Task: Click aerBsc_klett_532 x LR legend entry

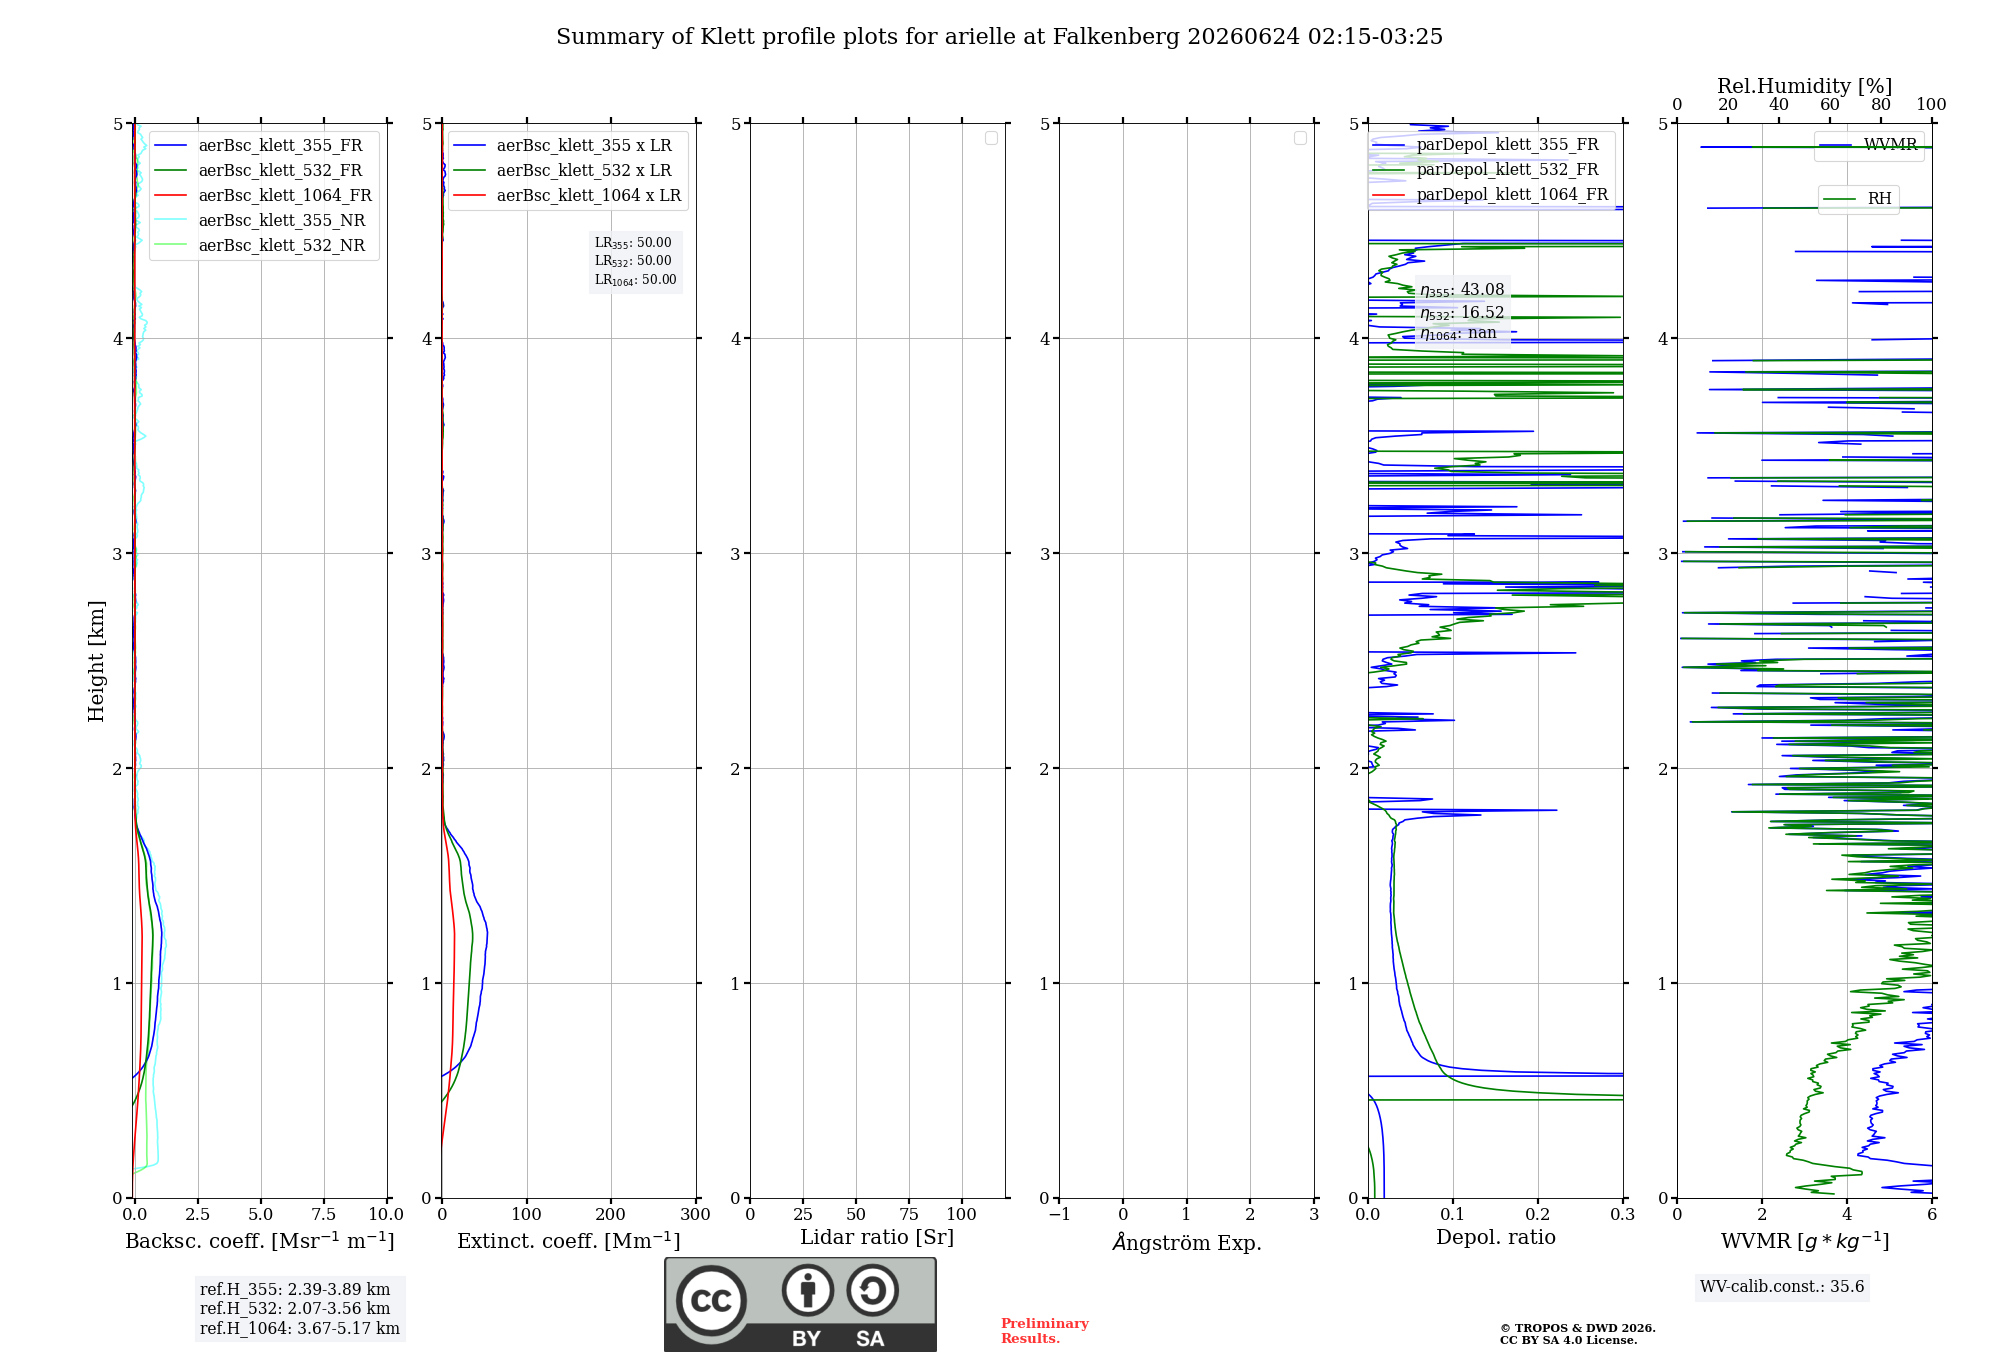Action: click(x=567, y=171)
